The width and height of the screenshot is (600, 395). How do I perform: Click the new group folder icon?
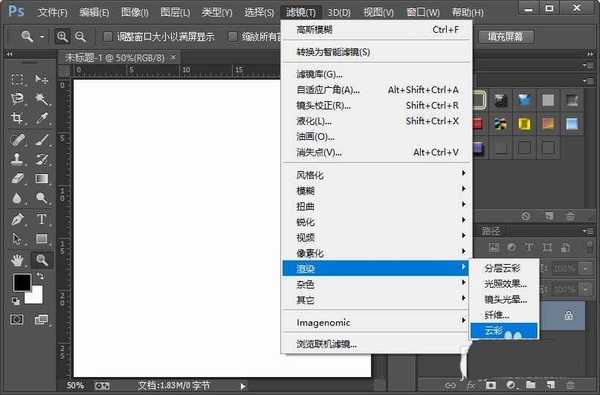[530, 385]
